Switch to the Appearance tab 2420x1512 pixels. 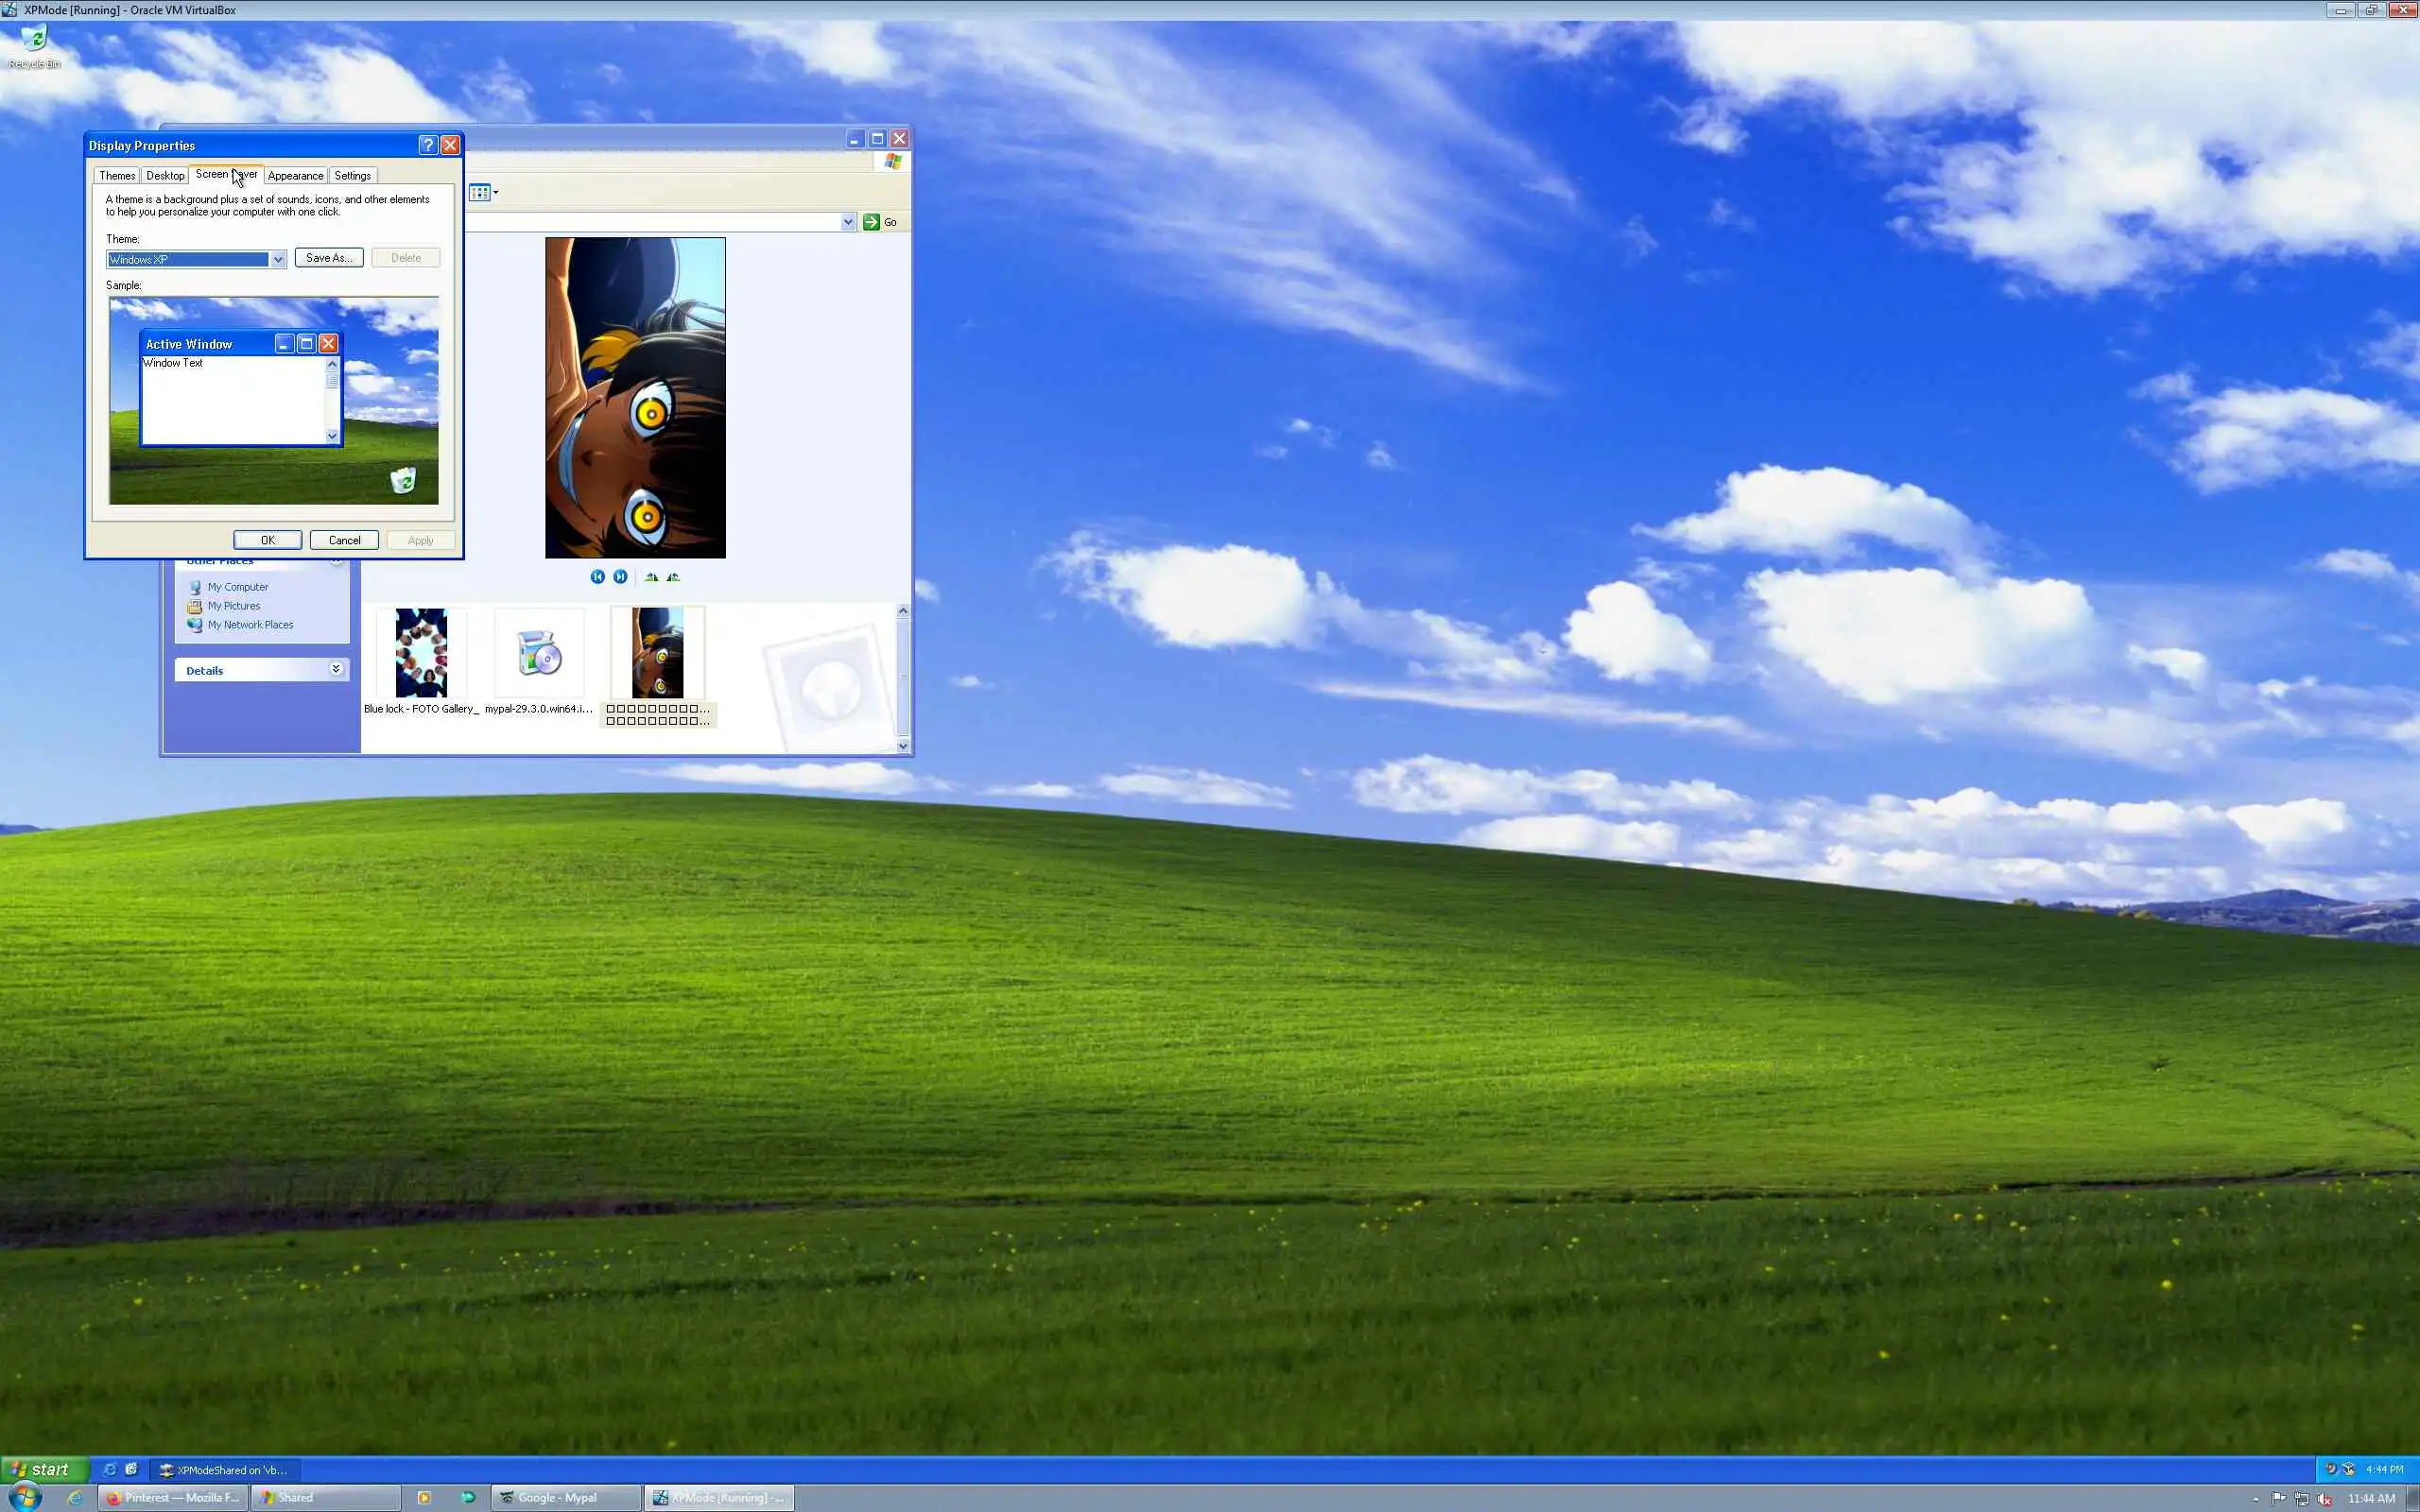(295, 176)
